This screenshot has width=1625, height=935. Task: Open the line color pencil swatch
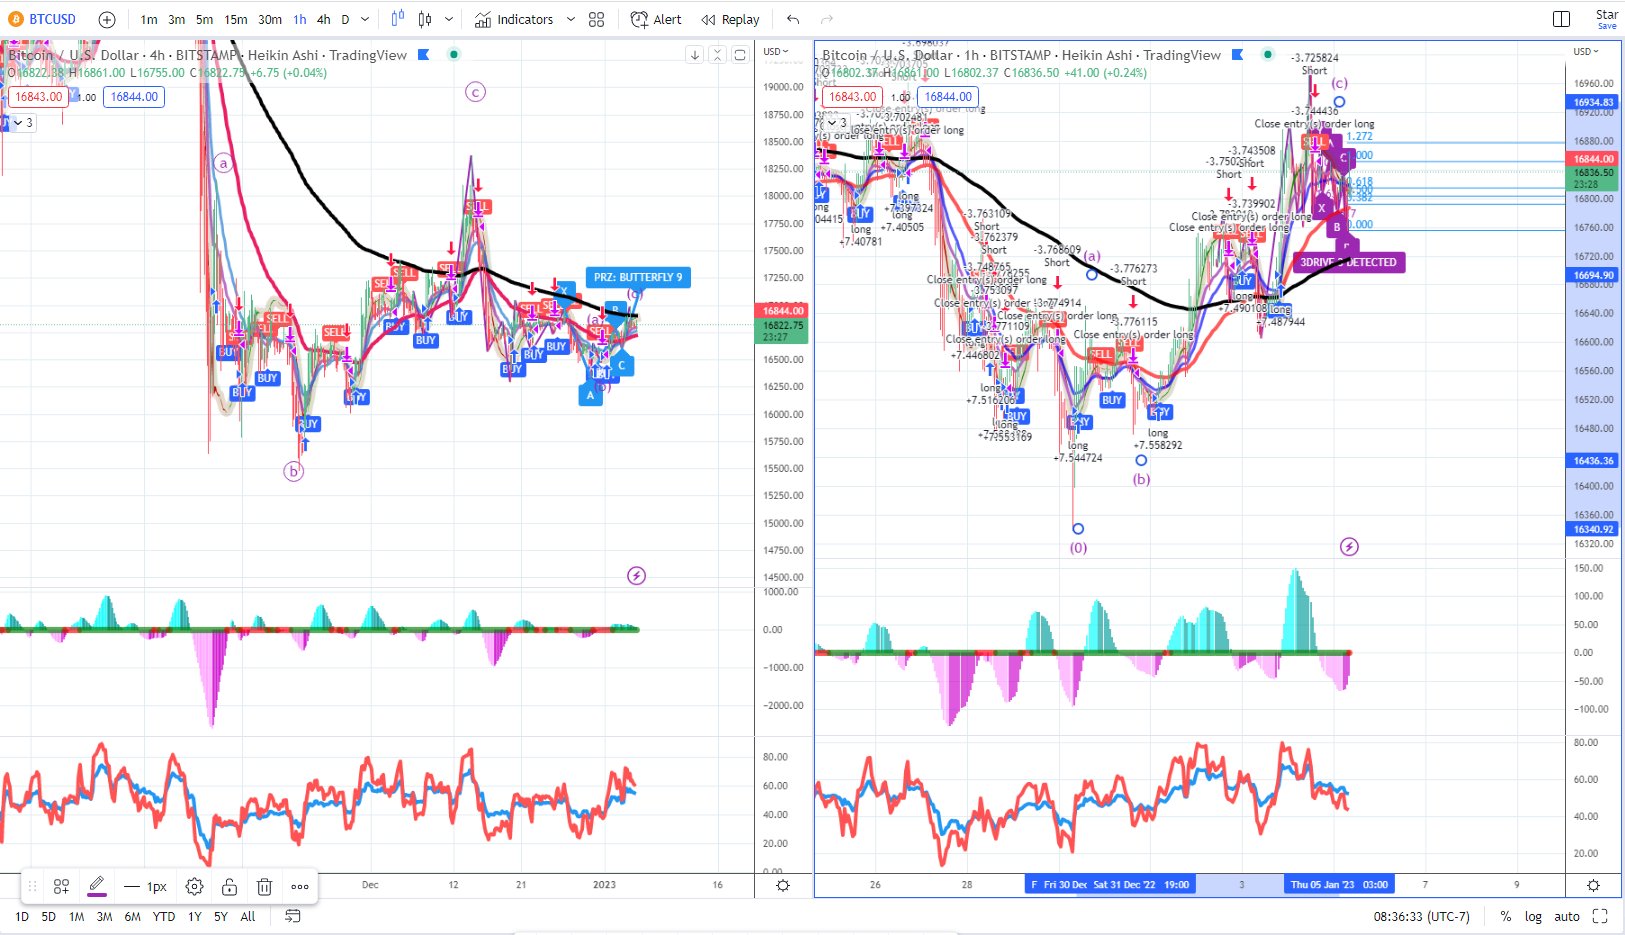(97, 886)
